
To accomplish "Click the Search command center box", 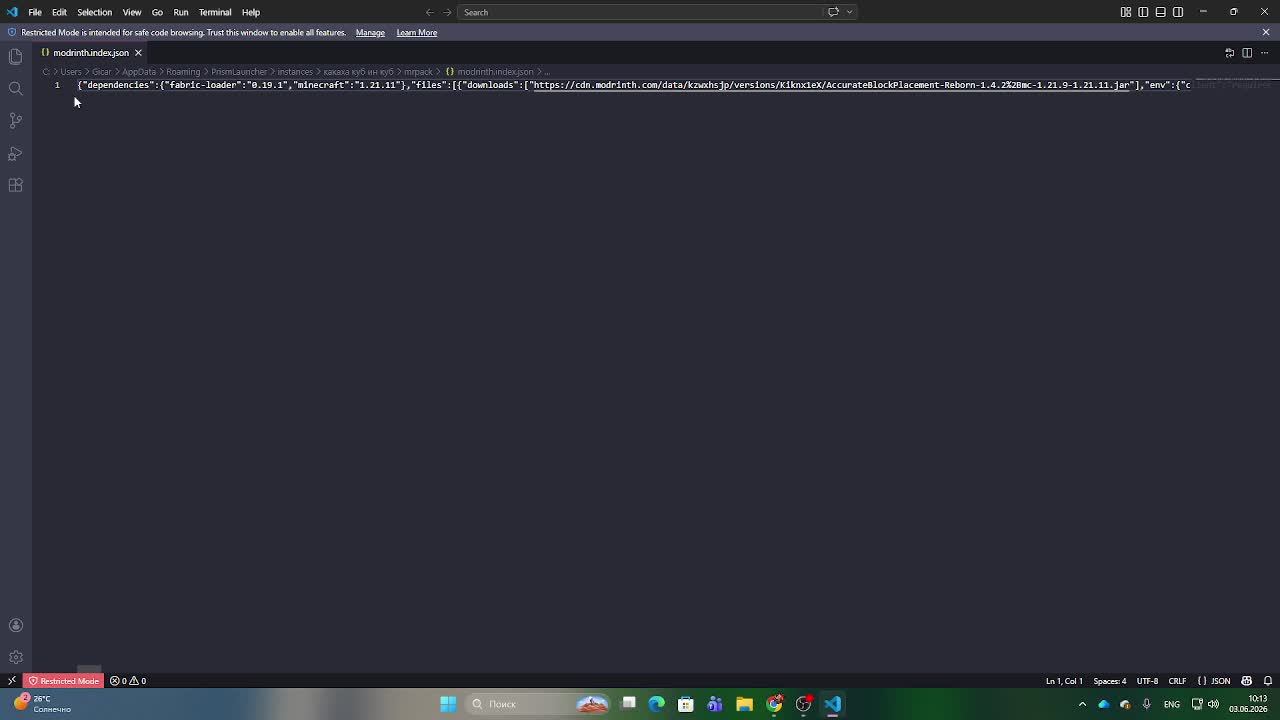I will (640, 12).
